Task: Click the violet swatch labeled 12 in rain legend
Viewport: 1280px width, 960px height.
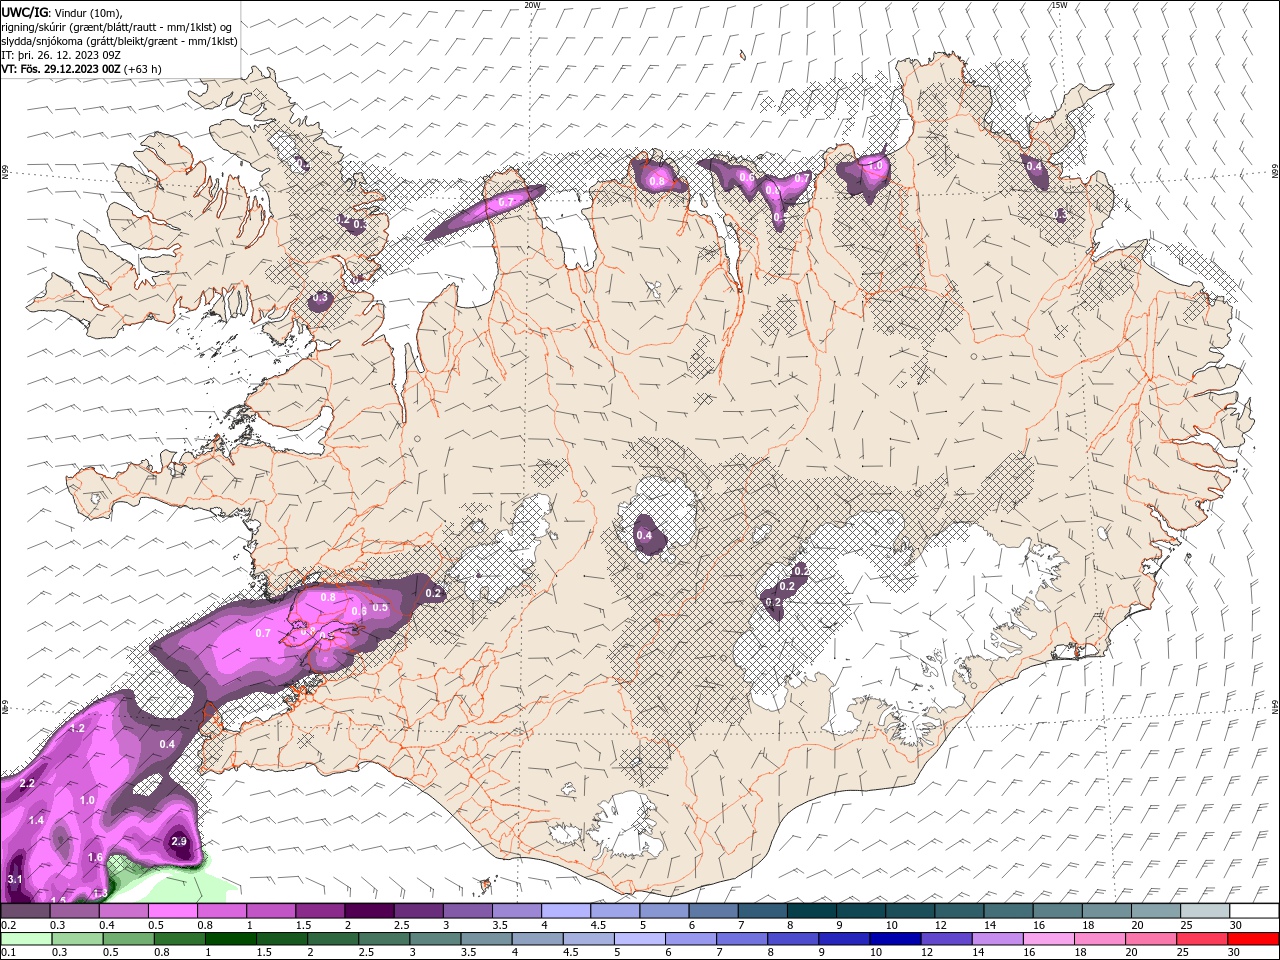Action: point(945,939)
